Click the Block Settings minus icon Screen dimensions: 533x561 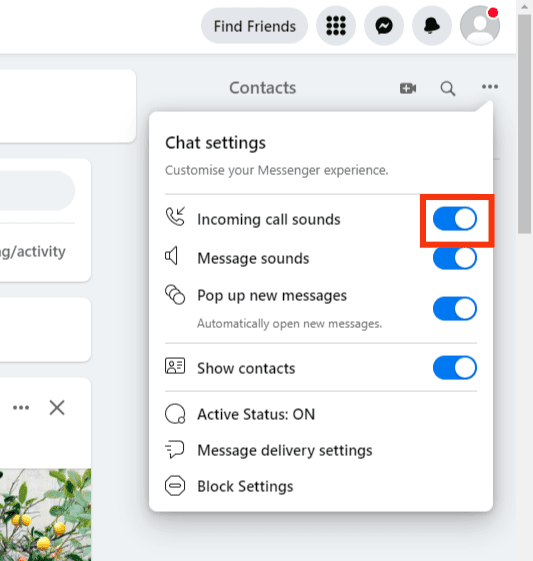point(175,486)
